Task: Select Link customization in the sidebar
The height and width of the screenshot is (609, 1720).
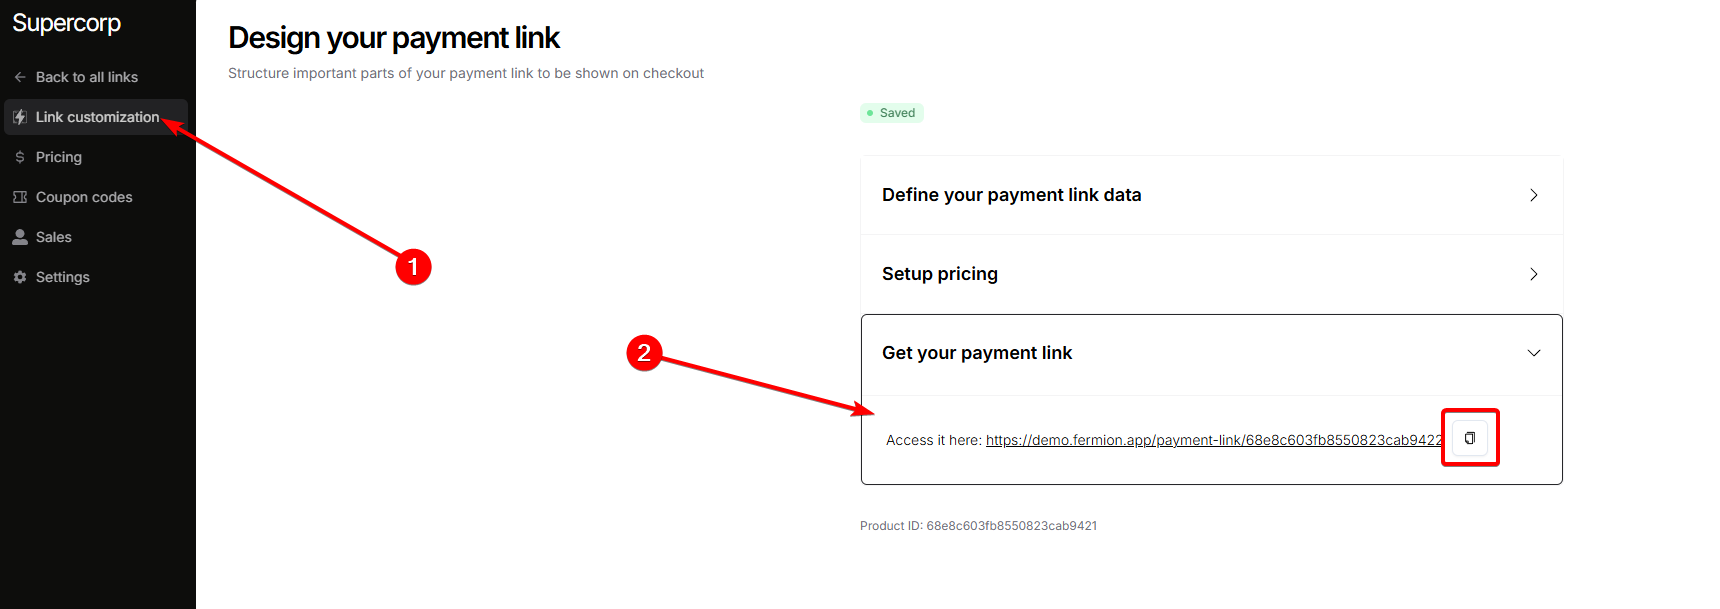Action: pyautogui.click(x=97, y=117)
